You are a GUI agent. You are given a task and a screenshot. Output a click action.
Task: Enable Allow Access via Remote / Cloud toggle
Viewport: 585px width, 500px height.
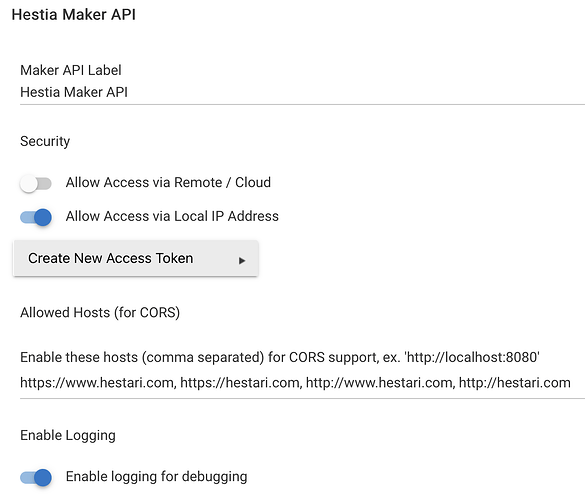pyautogui.click(x=36, y=184)
